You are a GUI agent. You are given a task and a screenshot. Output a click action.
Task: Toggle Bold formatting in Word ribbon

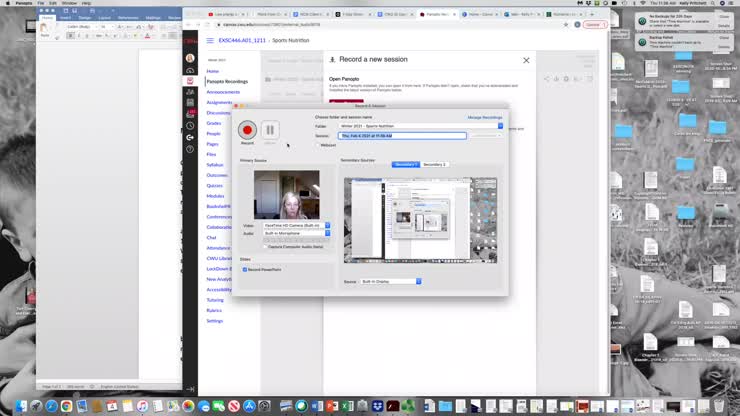click(70, 36)
